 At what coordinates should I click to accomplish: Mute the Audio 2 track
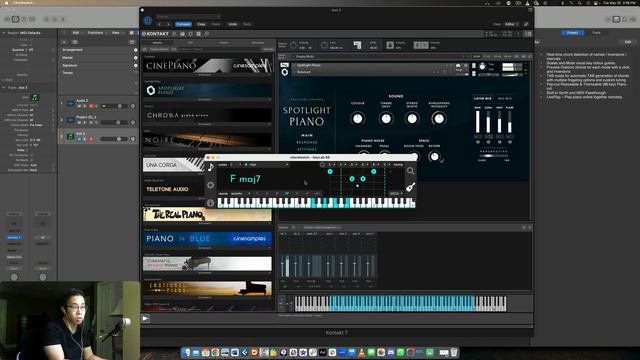[79, 106]
